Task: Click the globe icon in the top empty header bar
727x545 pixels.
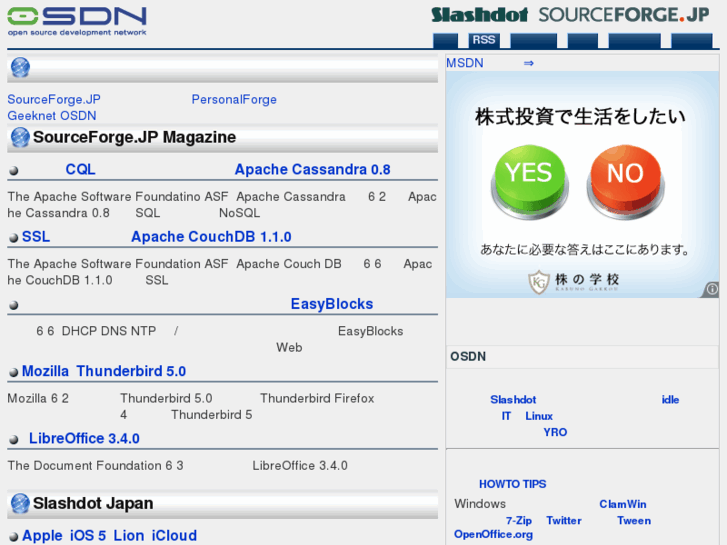Action: pos(20,68)
